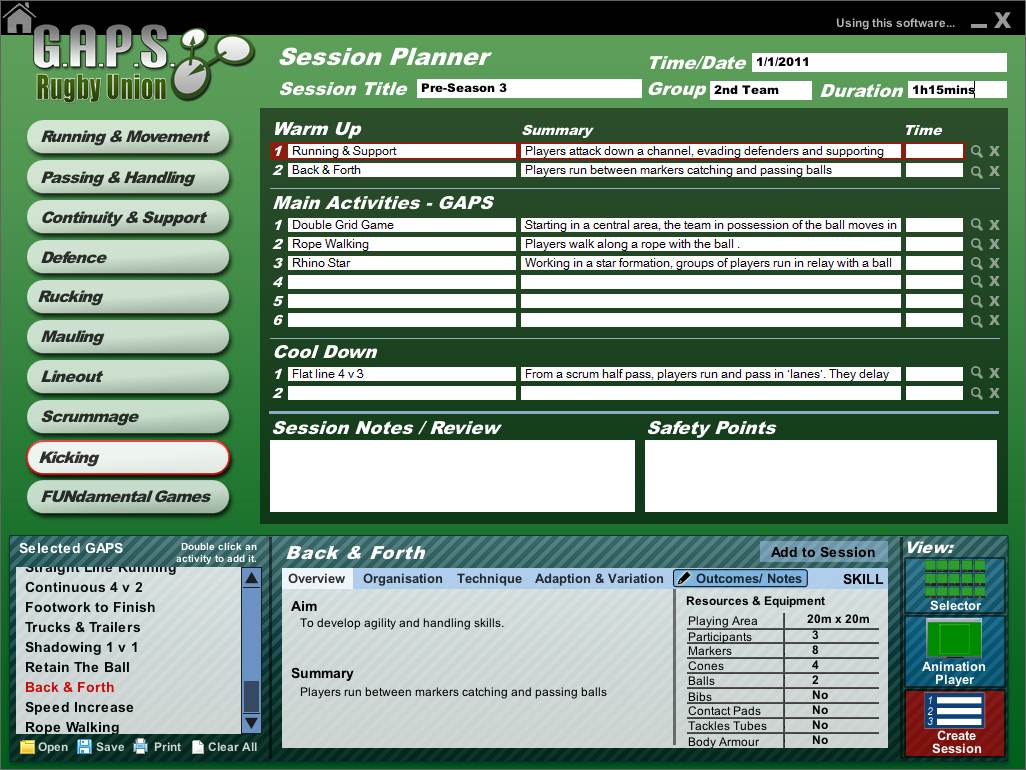Click the Time/Date field

pos(879,62)
